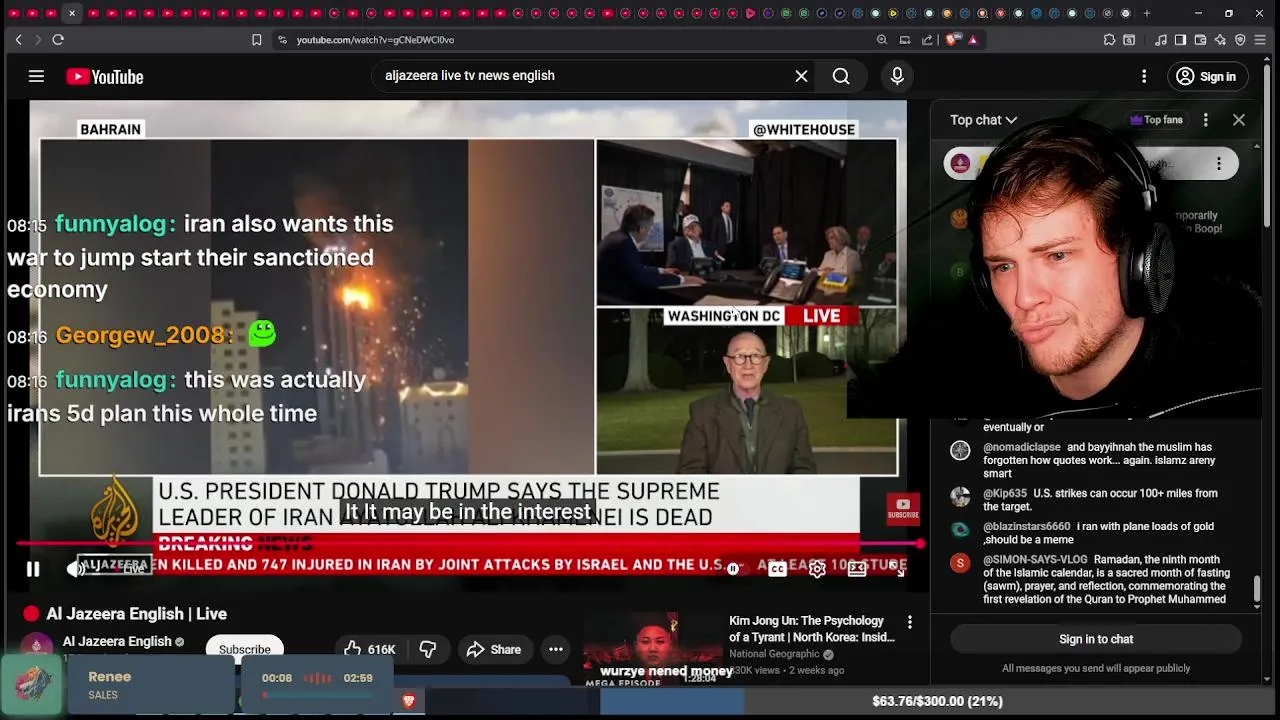The image size is (1280, 720).
Task: Open more actions below the video
Action: [556, 649]
